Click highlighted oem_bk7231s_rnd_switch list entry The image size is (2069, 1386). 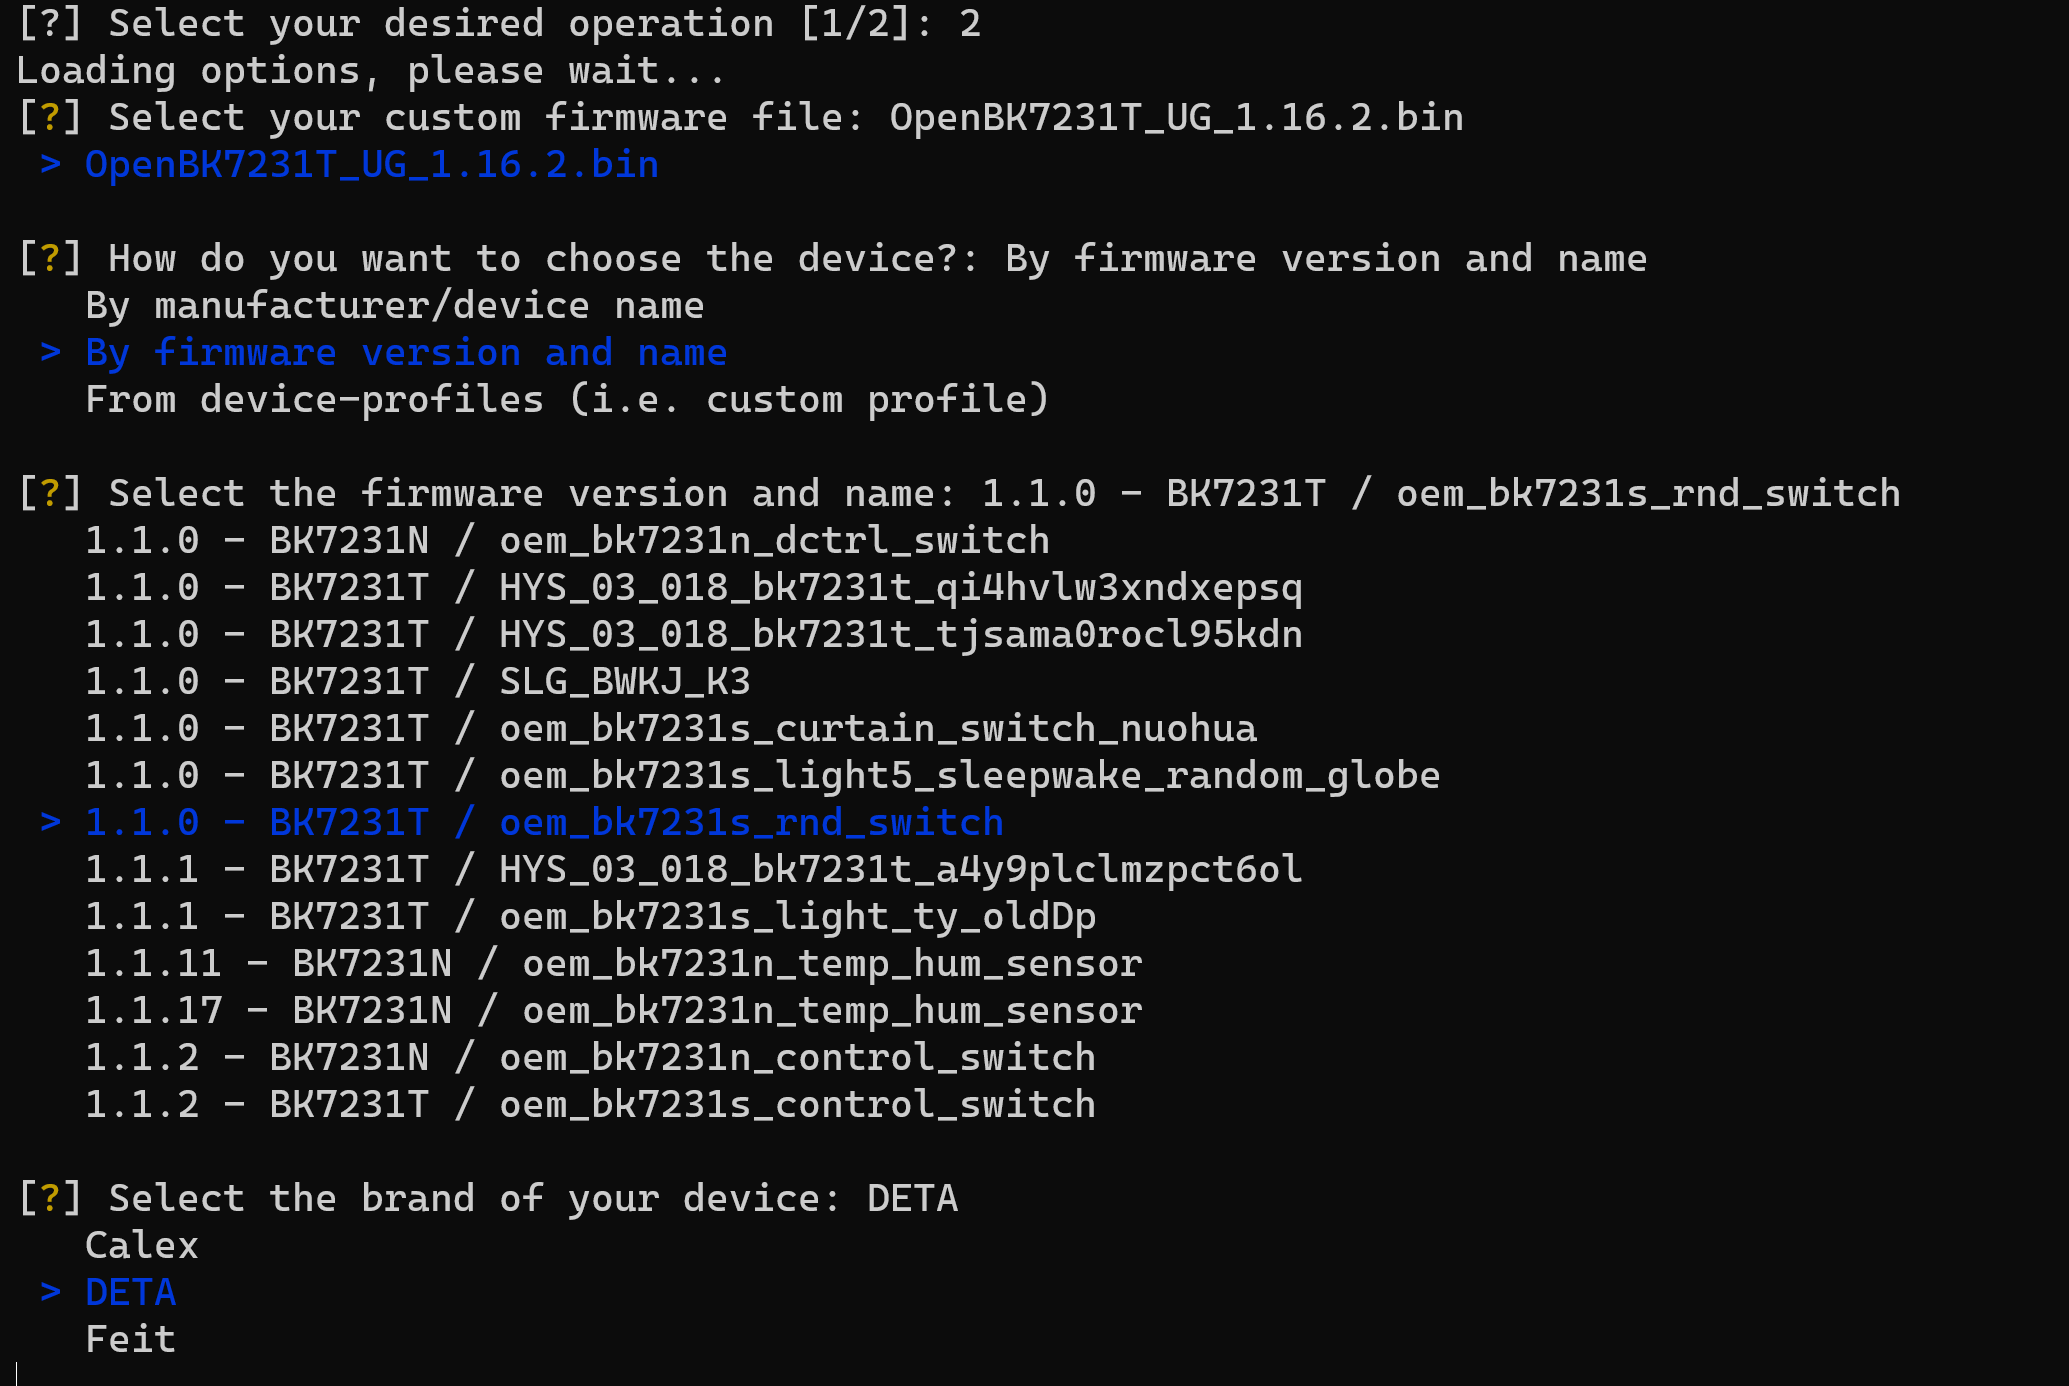coord(544,823)
